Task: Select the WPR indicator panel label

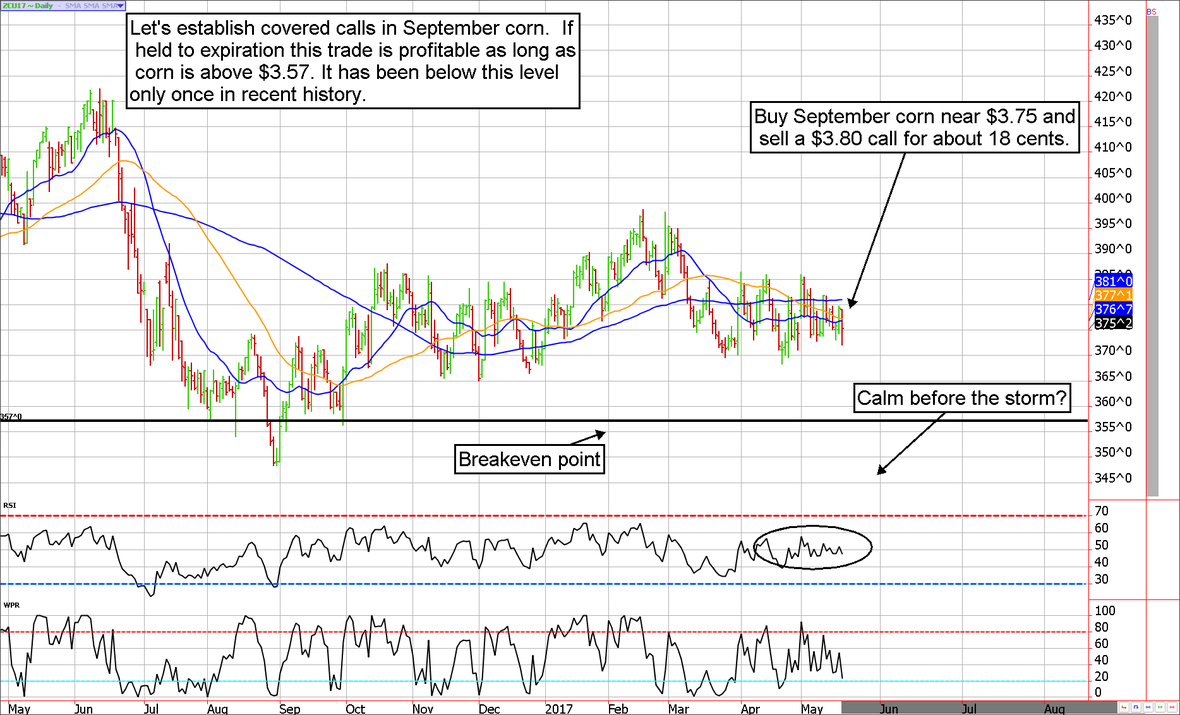Action: click(9, 604)
